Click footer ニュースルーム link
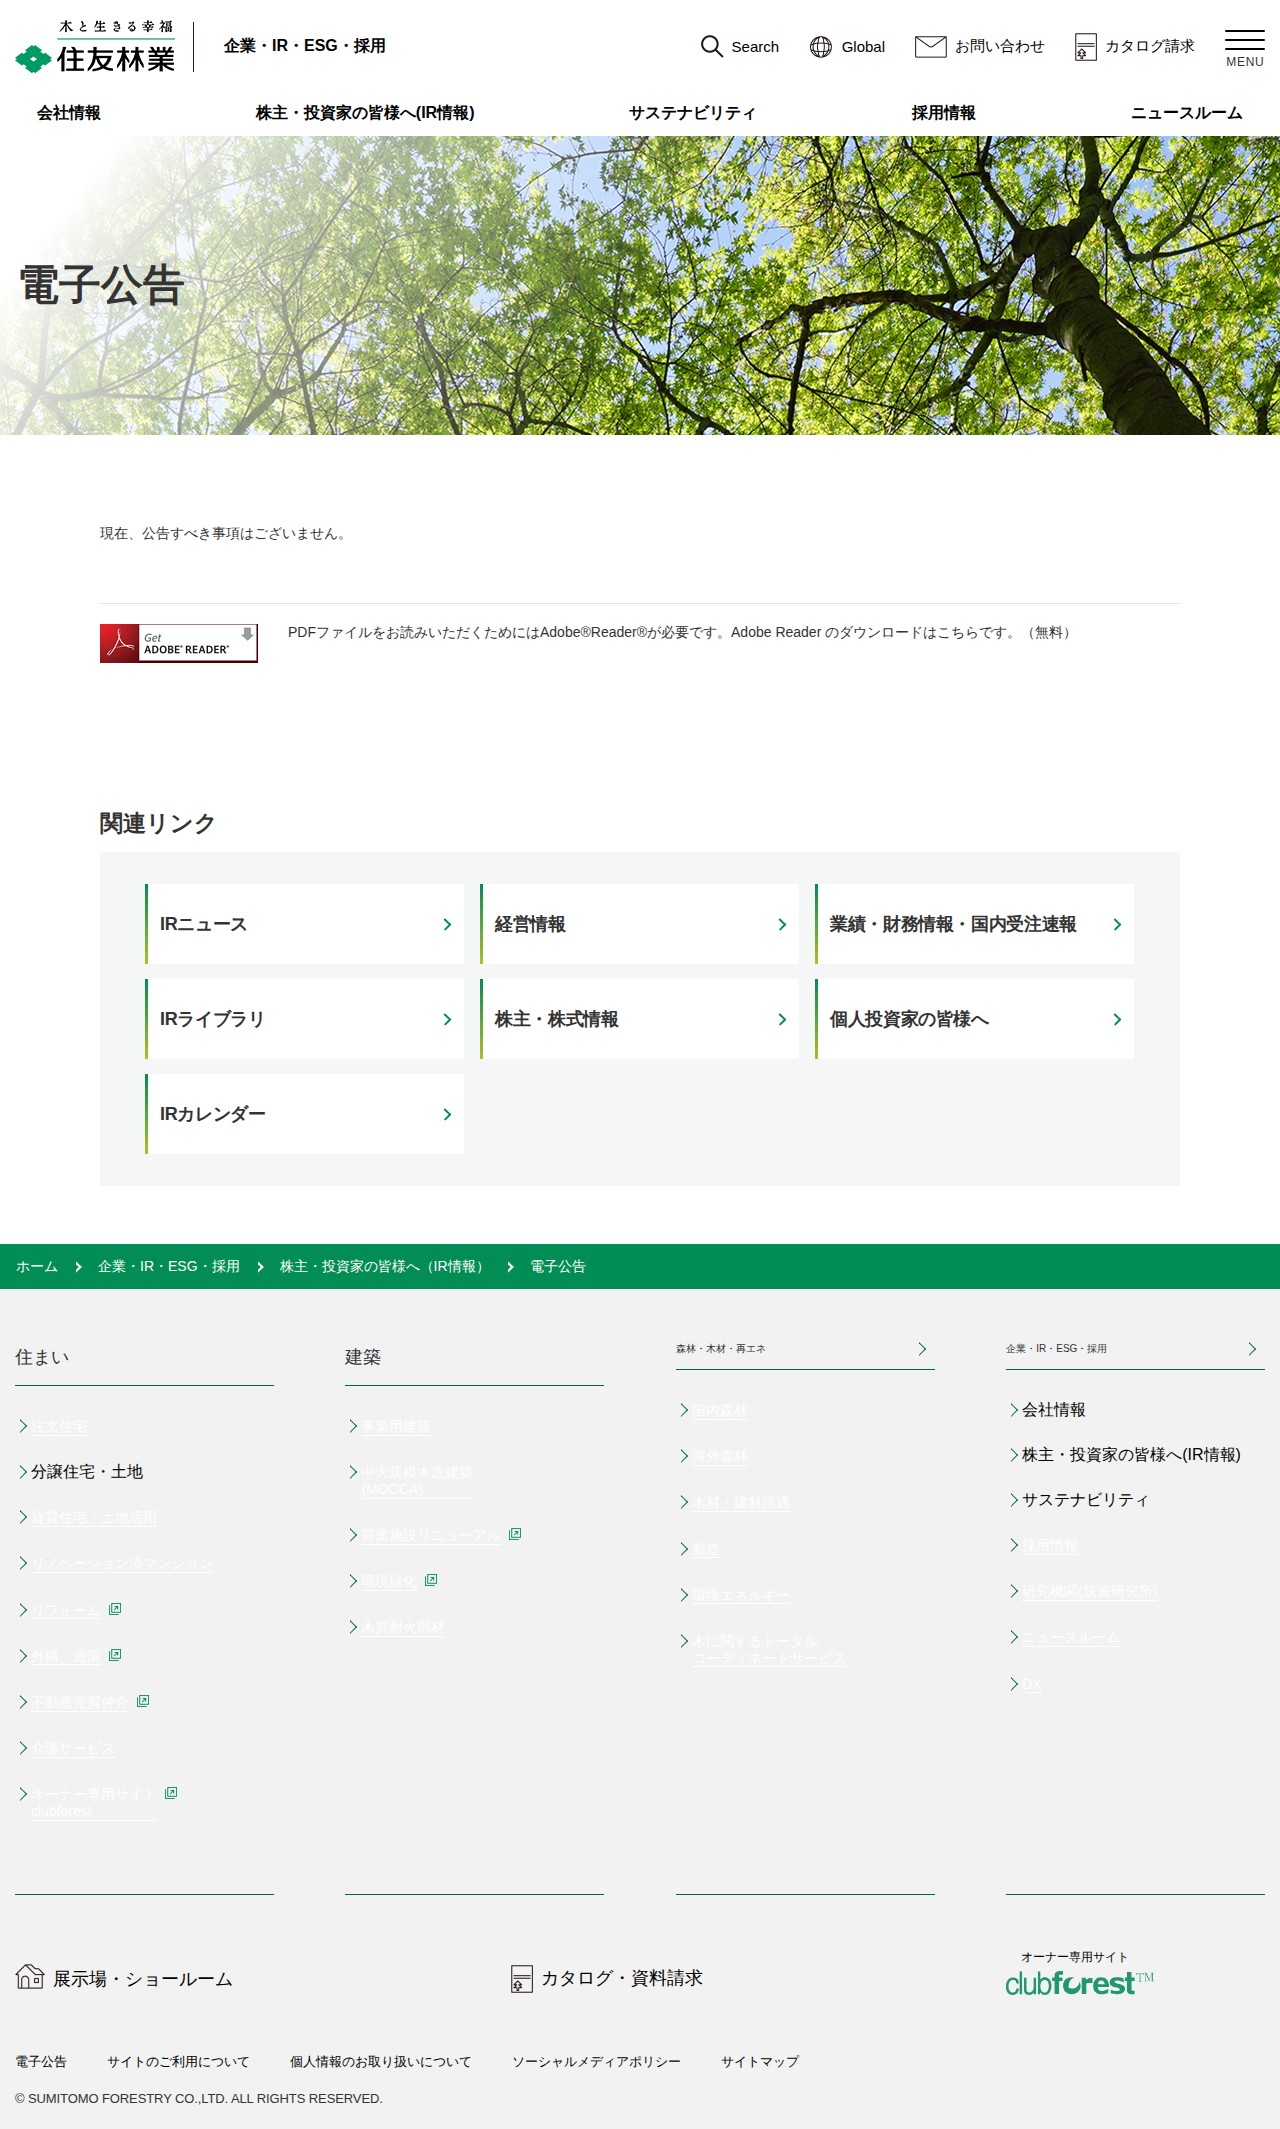 point(1071,1638)
